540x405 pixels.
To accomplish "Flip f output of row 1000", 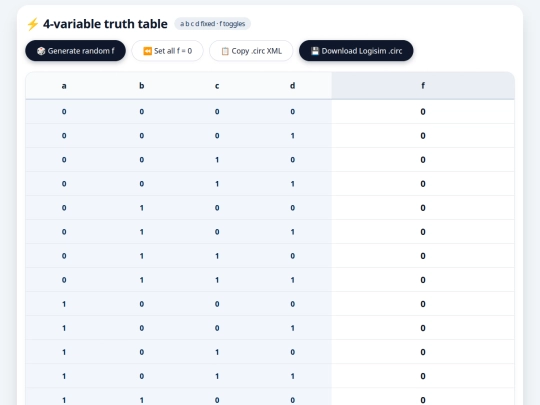I will click(423, 304).
